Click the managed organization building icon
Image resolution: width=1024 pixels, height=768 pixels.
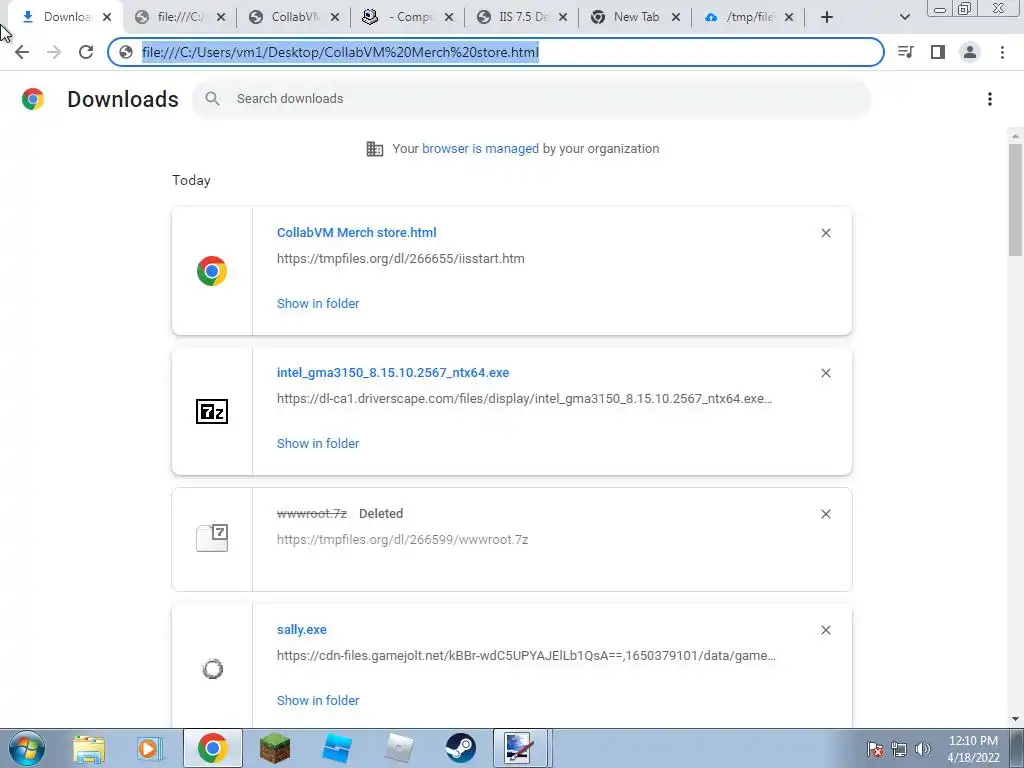(375, 149)
